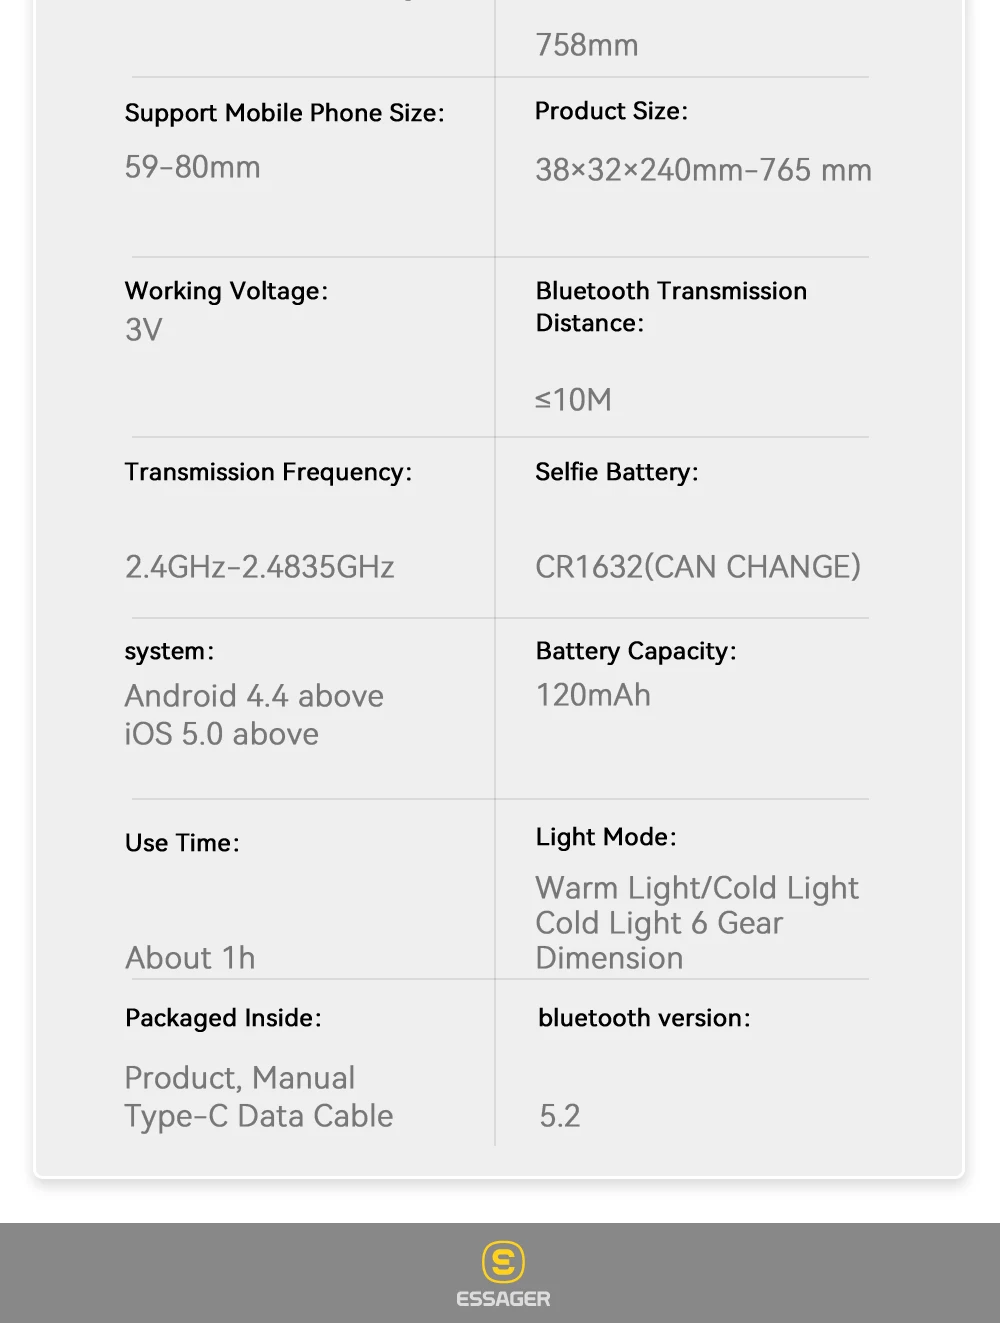Select the Support Mobile Phone Size label

(x=284, y=113)
